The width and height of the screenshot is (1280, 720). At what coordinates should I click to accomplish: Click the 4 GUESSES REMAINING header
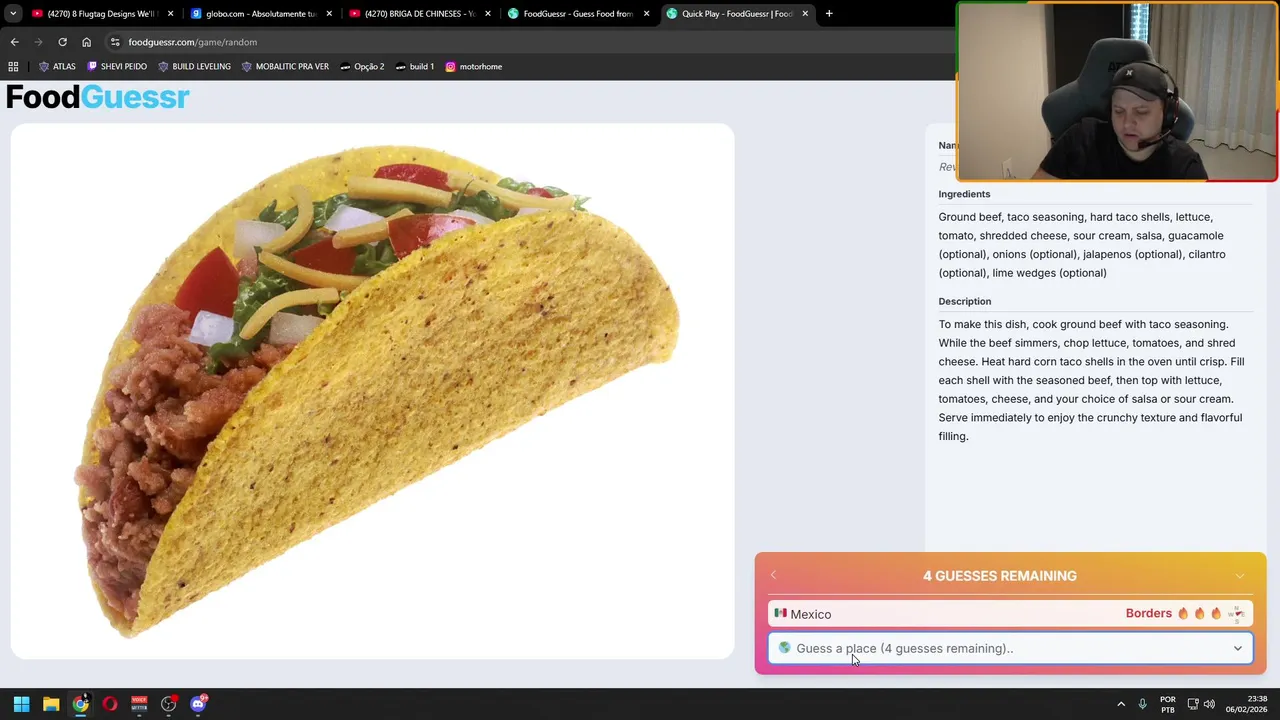click(x=1000, y=576)
